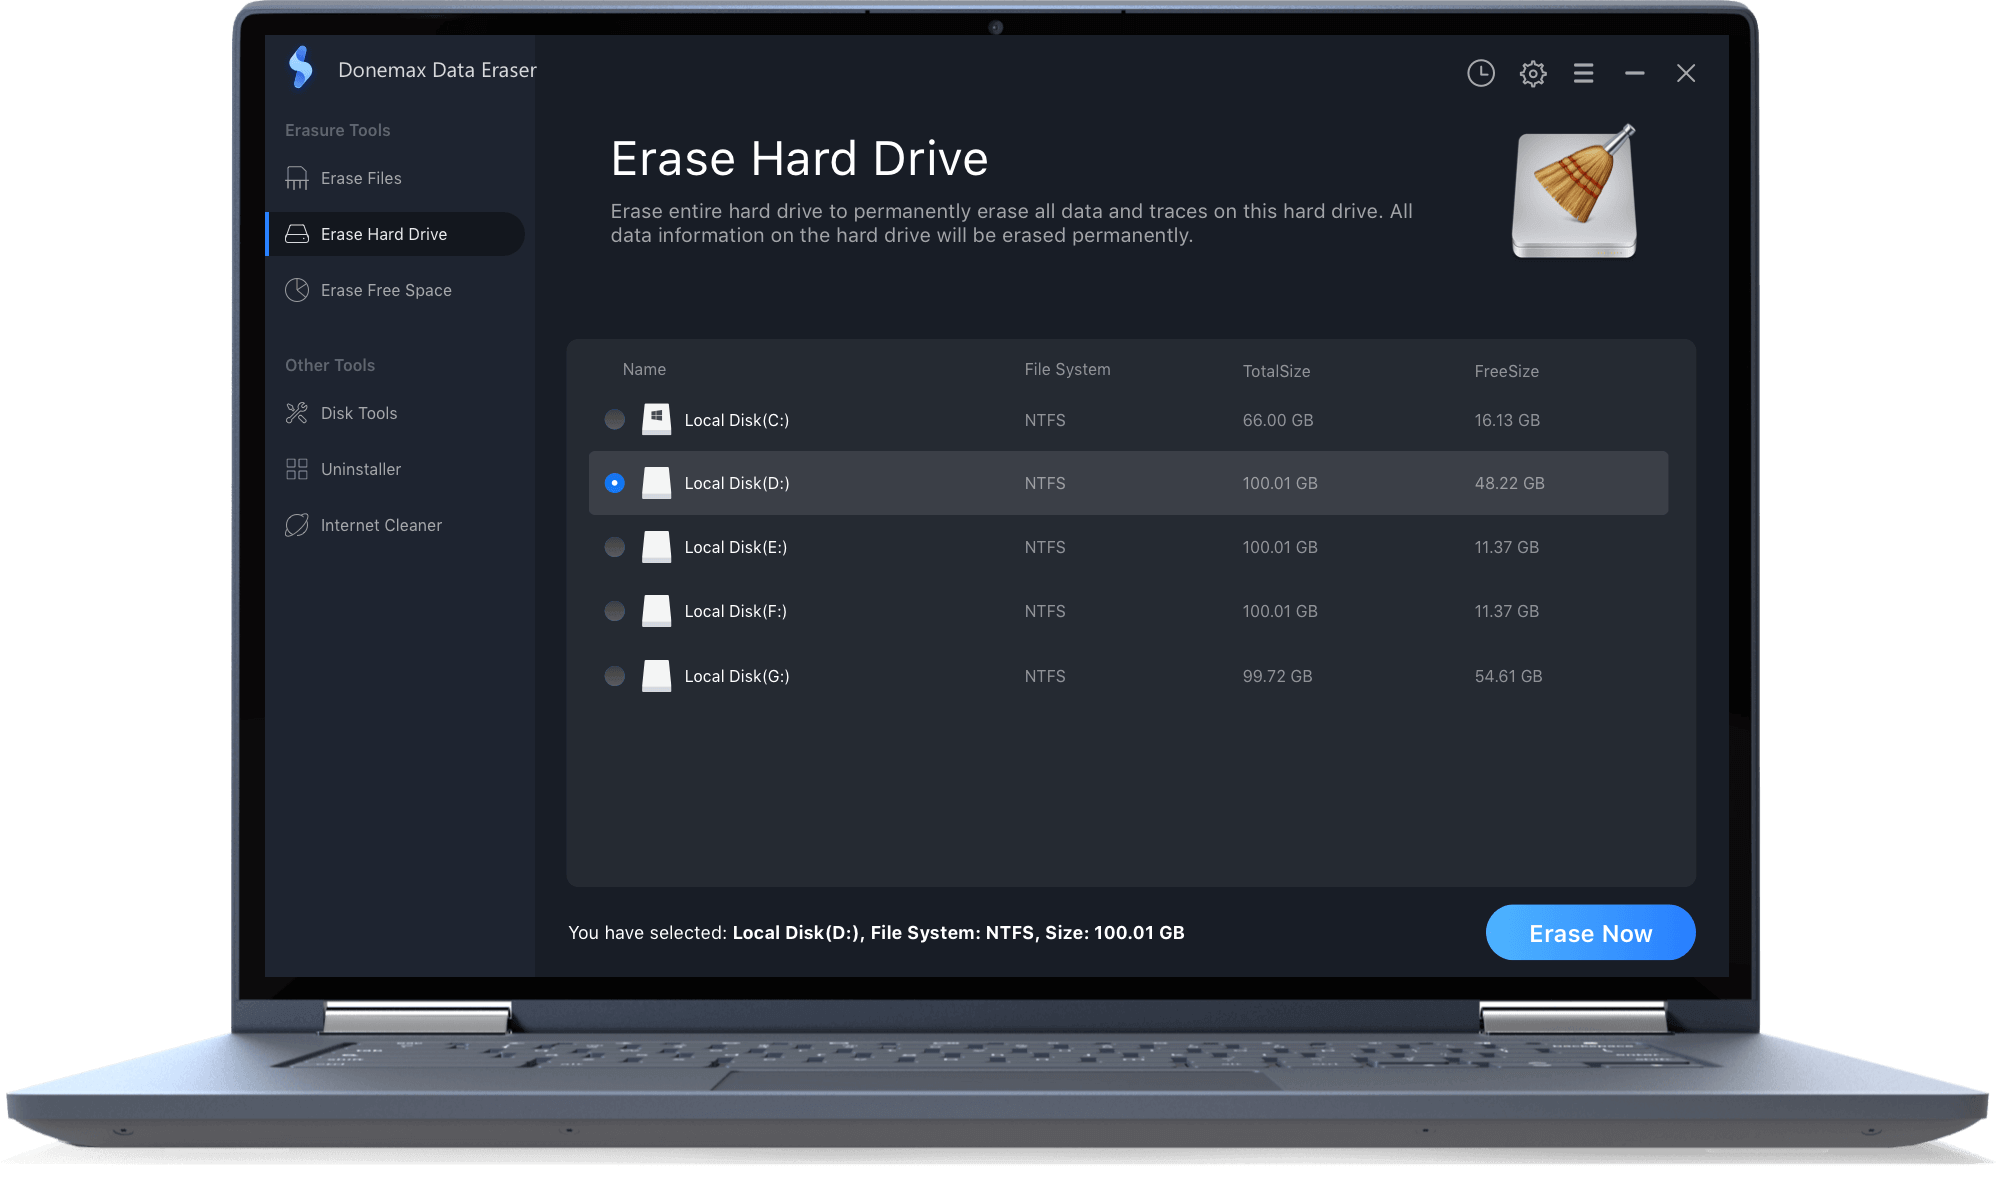Click the Local Disk(F:) name
This screenshot has width=1998, height=1185.
(736, 611)
